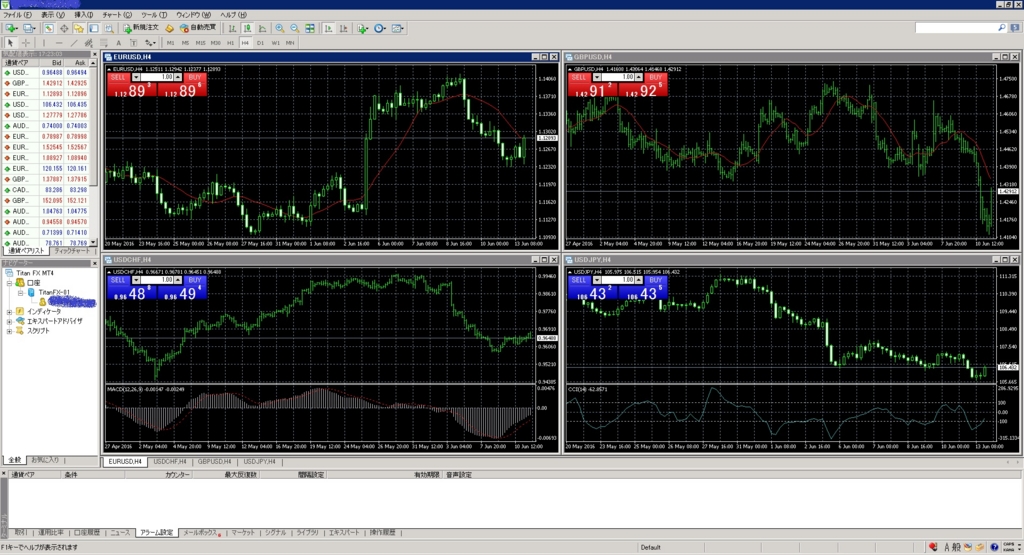Image resolution: width=1024 pixels, height=555 pixels.
Task: Open the periods clock dropdown icon
Action: click(380, 28)
